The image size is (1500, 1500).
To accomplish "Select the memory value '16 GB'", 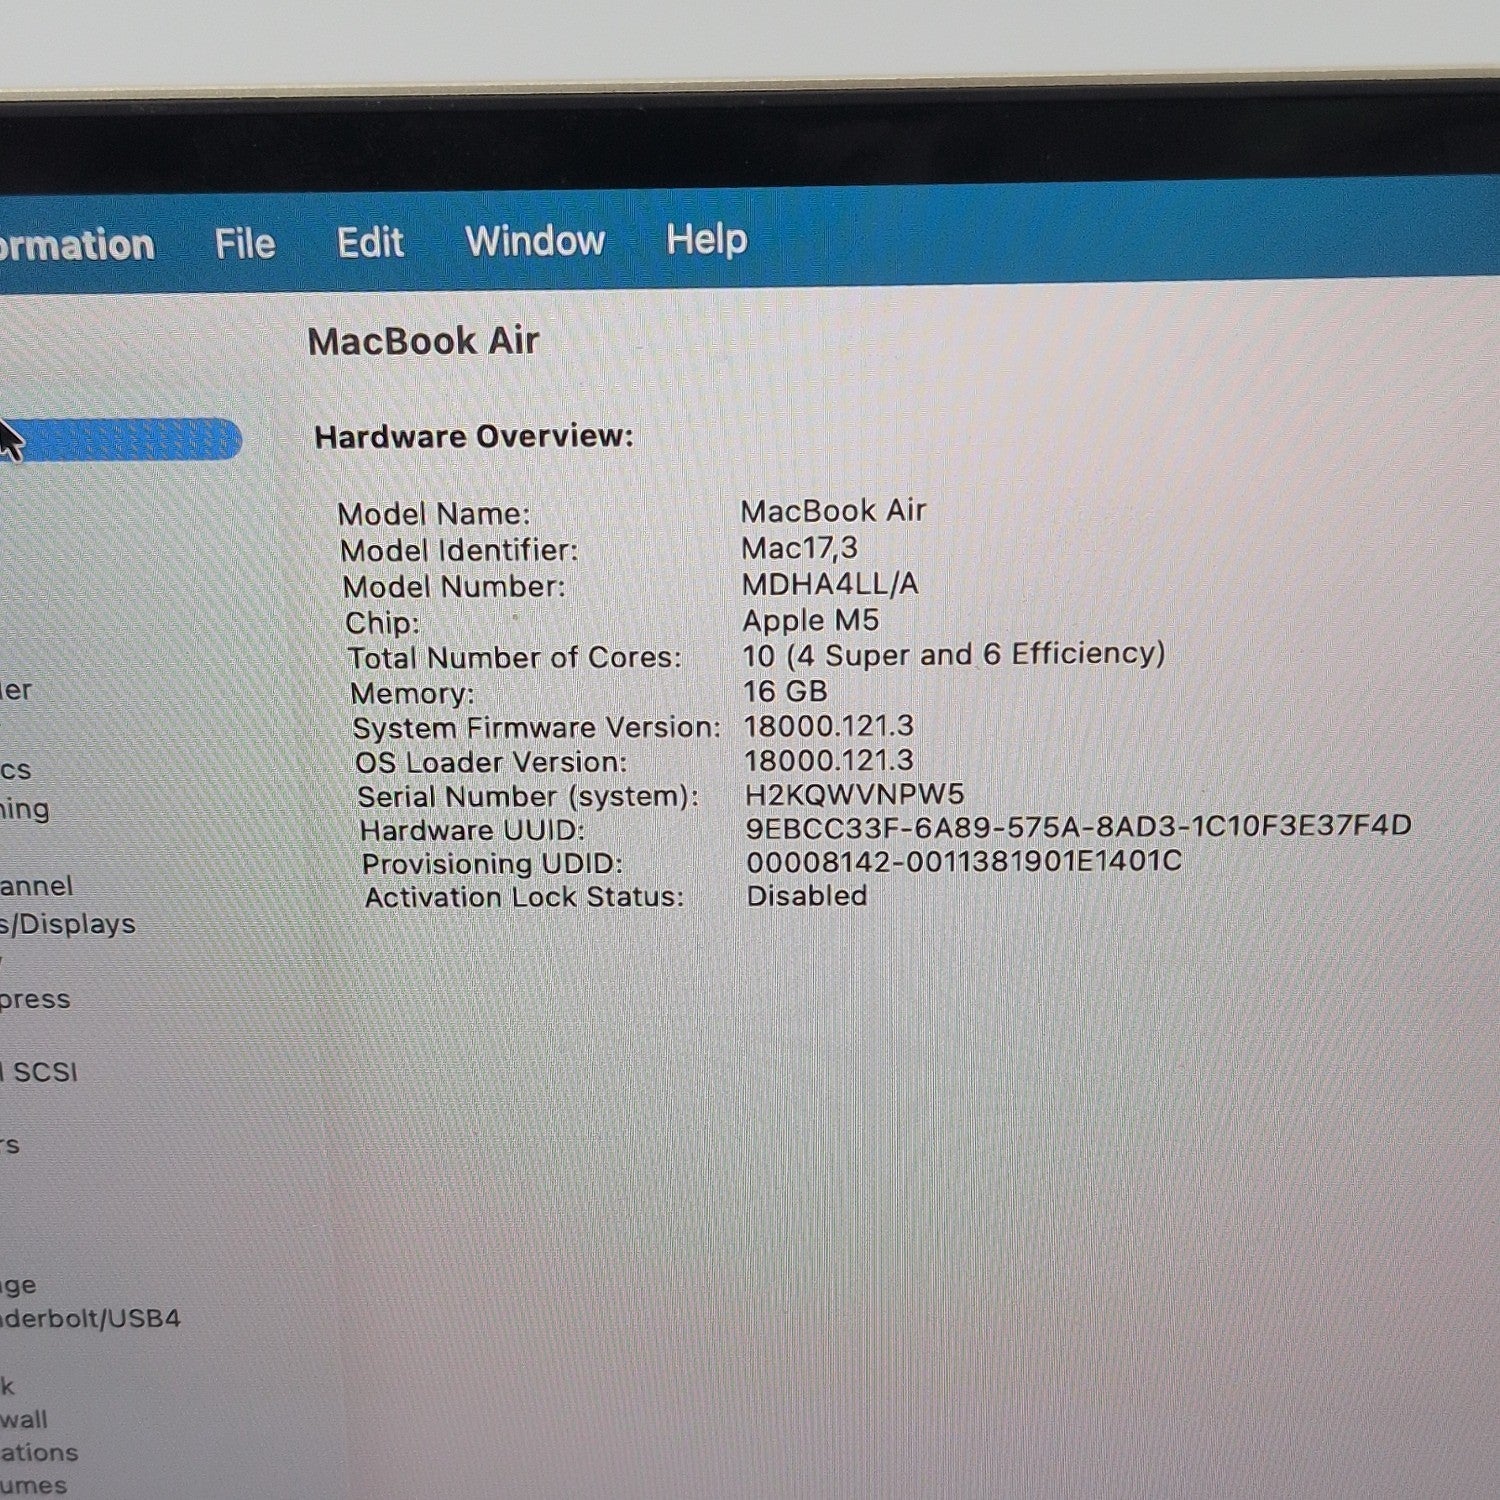I will [785, 691].
